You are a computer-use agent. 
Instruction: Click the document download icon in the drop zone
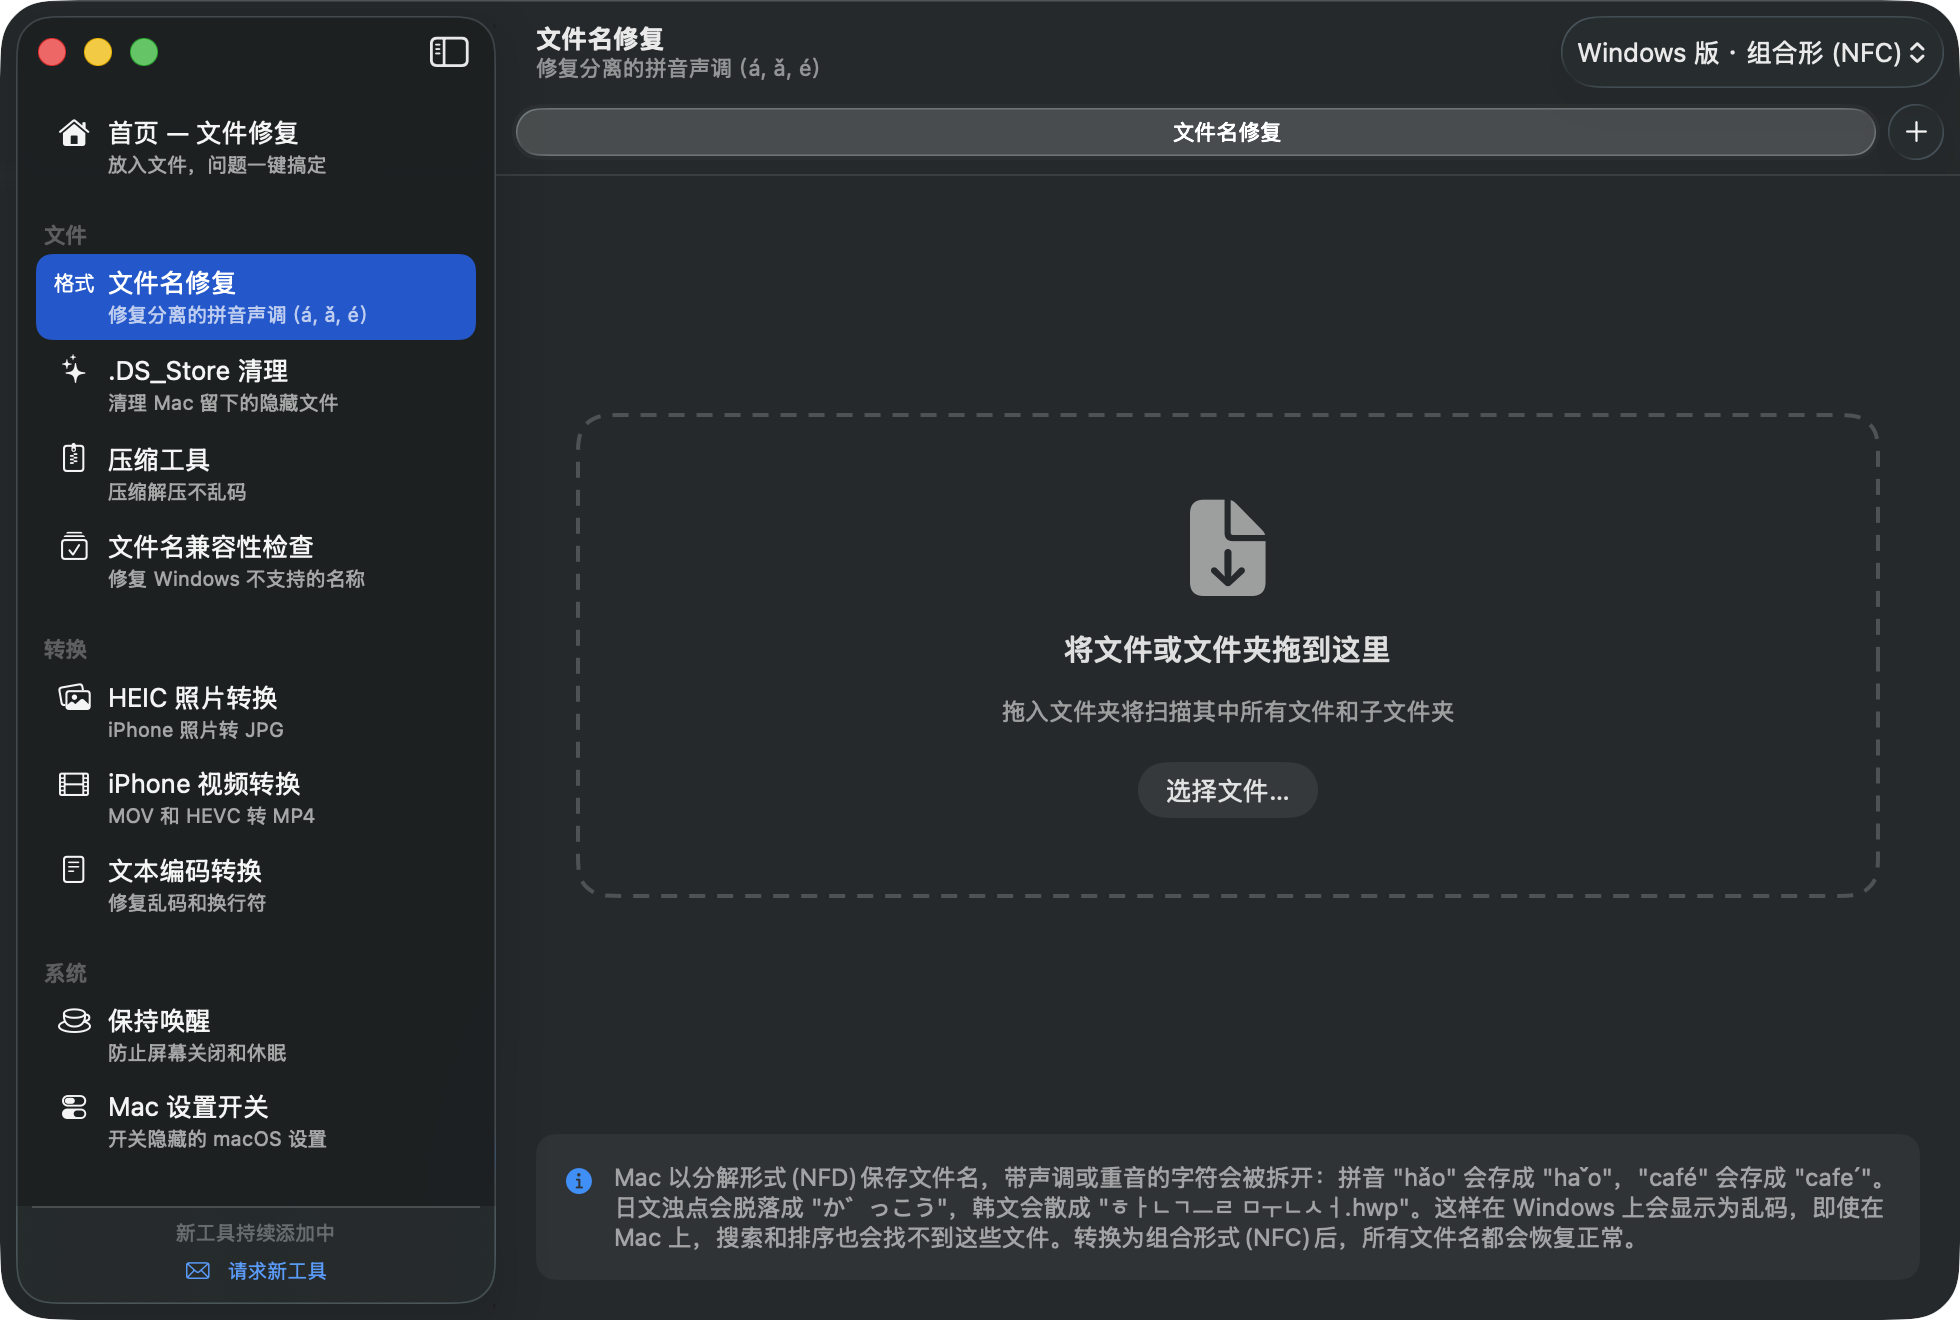point(1227,548)
